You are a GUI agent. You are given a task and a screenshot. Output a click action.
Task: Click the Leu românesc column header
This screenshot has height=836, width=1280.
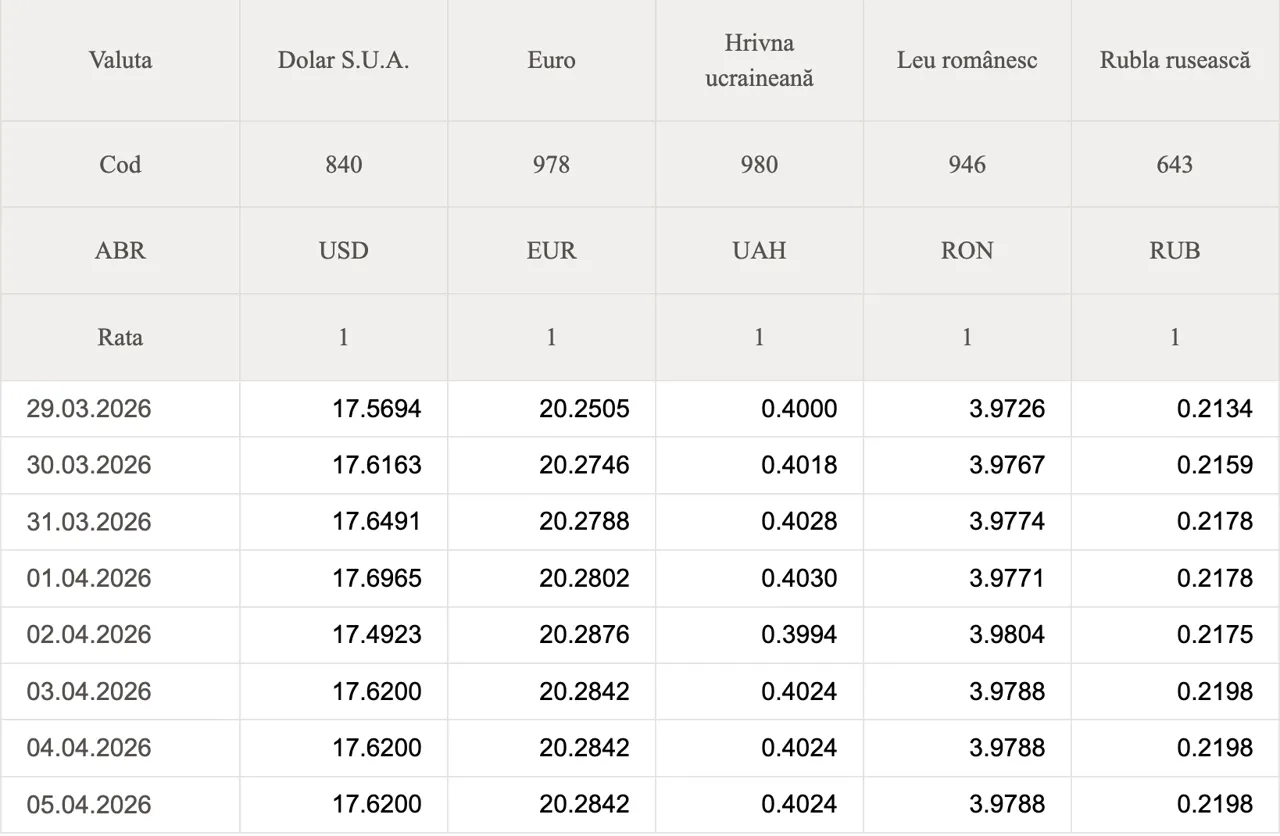pyautogui.click(x=967, y=60)
